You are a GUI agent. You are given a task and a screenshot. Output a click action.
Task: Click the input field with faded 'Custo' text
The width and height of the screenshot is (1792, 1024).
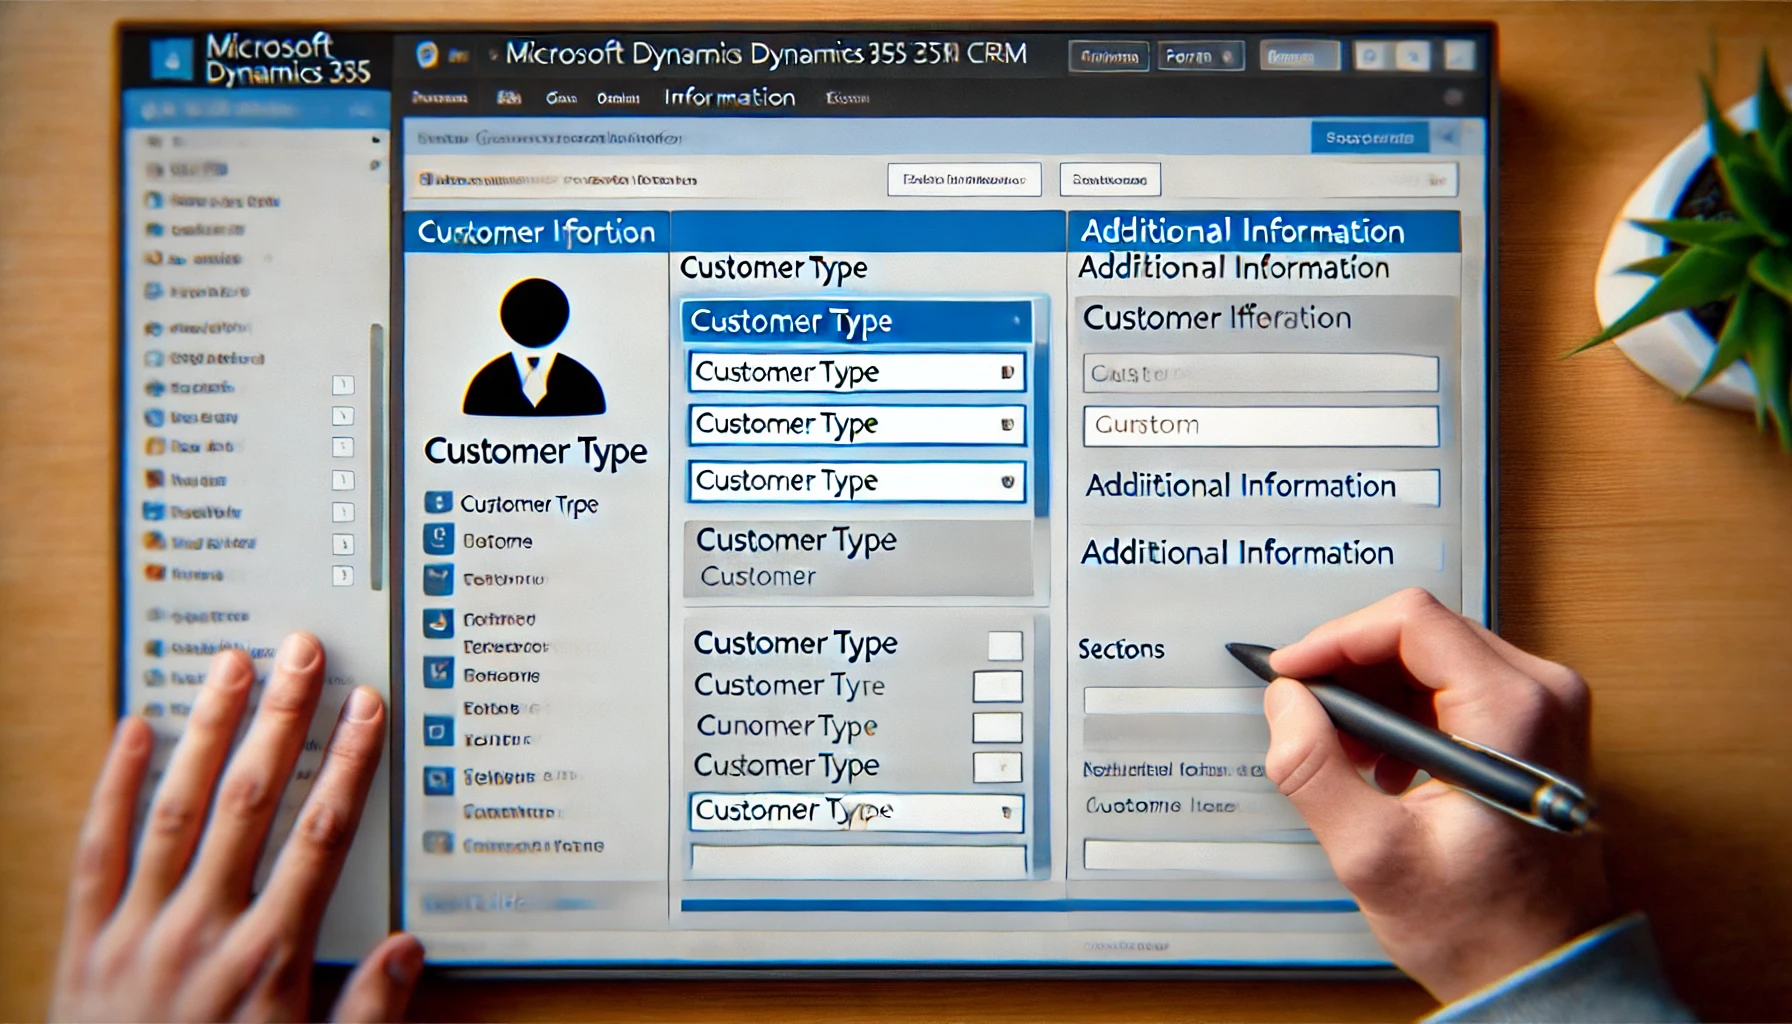[1261, 374]
